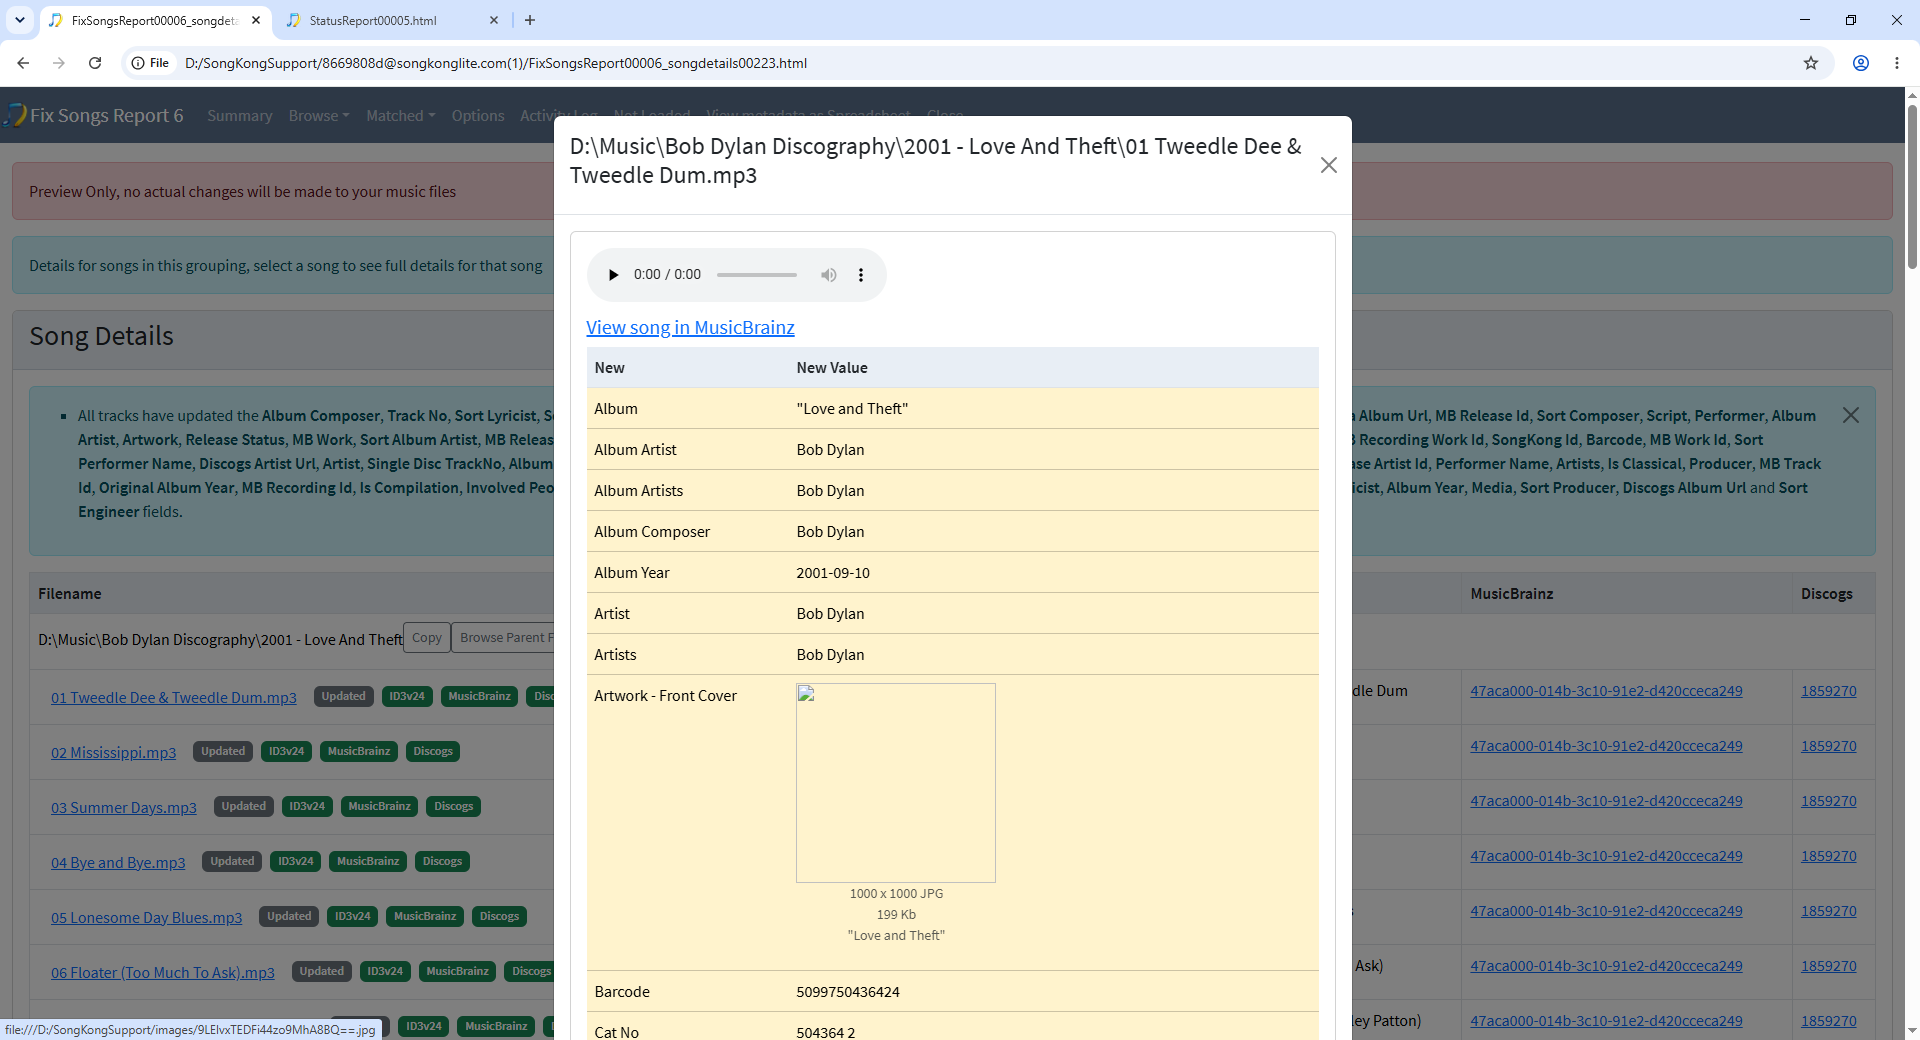Close the FixSongsReport00006 tab
The width and height of the screenshot is (1920, 1040).
256,20
